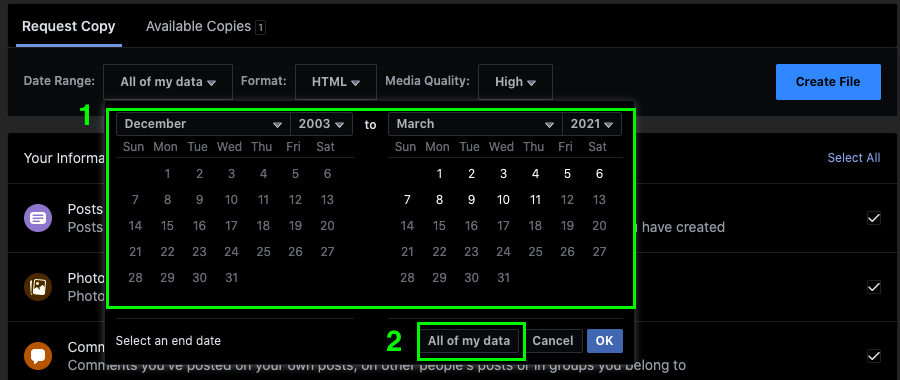This screenshot has height=380, width=900.
Task: Select March 5 in end calendar
Action: pyautogui.click(x=567, y=174)
